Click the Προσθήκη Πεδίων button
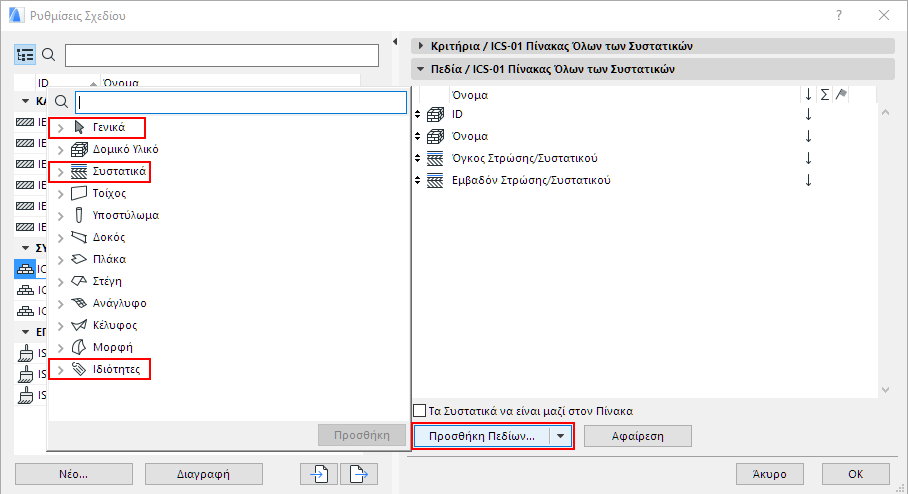The height and width of the screenshot is (494, 908). click(x=482, y=436)
